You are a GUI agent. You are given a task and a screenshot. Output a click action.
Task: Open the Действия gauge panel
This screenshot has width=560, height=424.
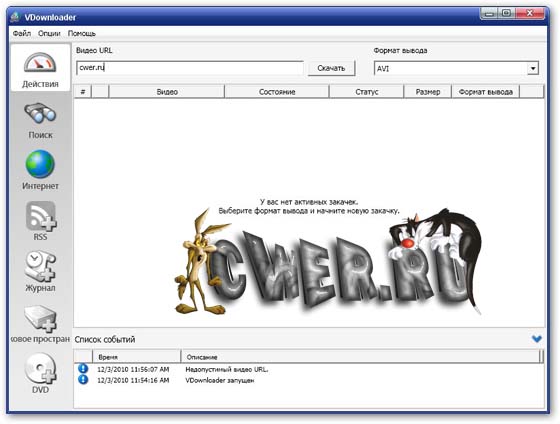[x=40, y=69]
